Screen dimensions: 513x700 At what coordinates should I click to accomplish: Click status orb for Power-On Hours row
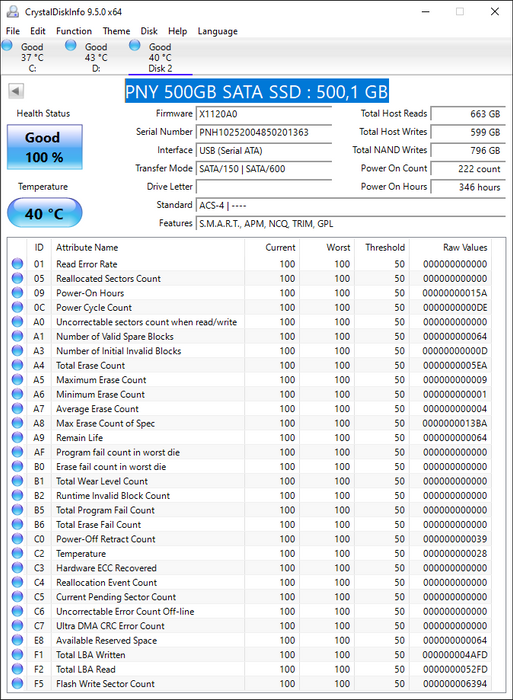tap(17, 293)
